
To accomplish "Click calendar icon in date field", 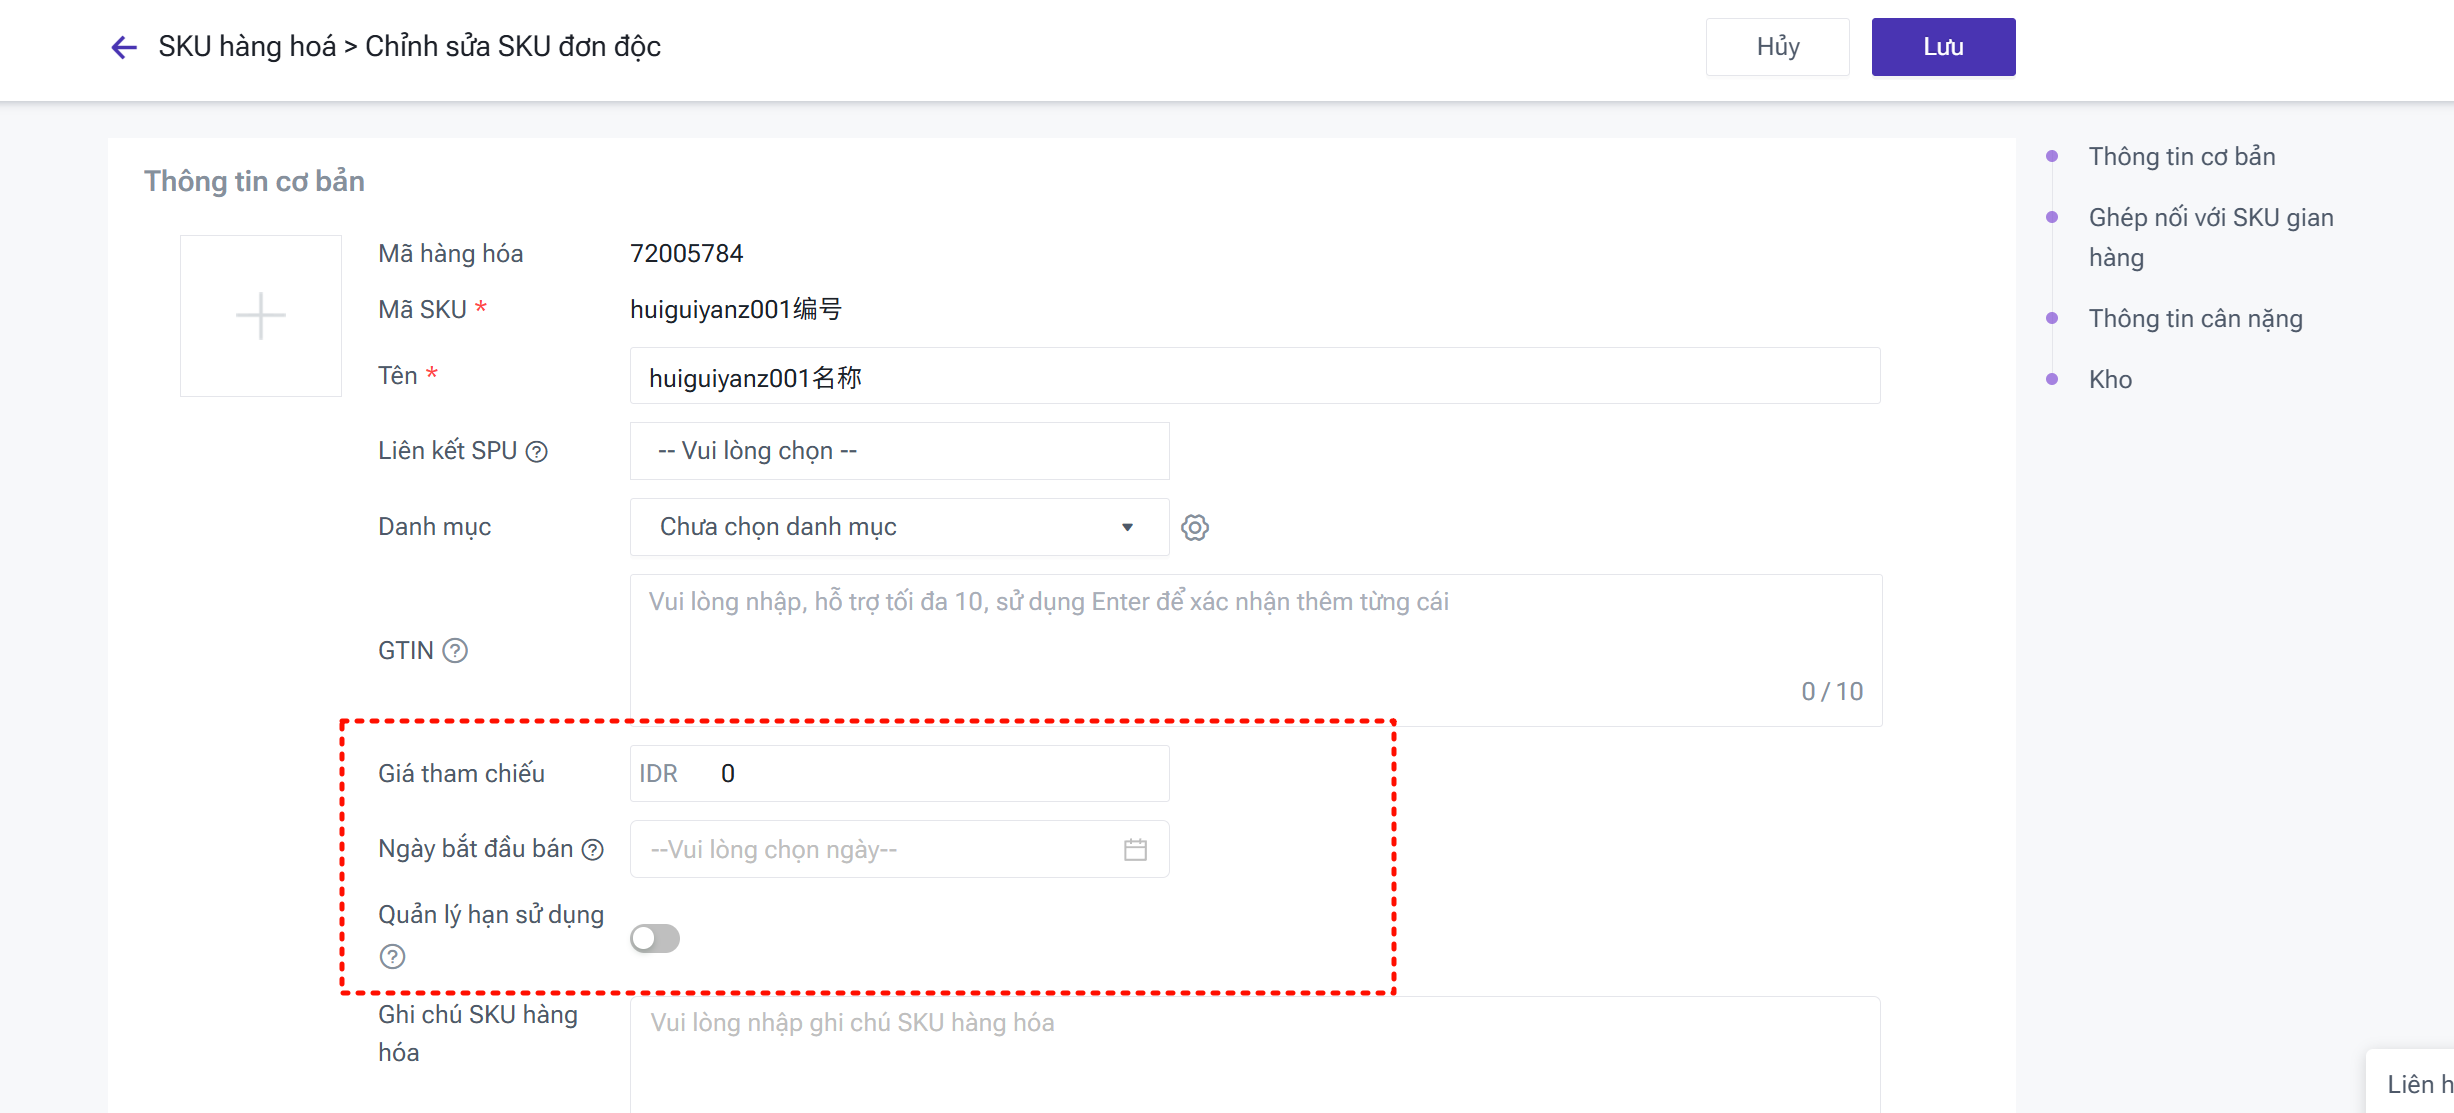I will point(1135,850).
